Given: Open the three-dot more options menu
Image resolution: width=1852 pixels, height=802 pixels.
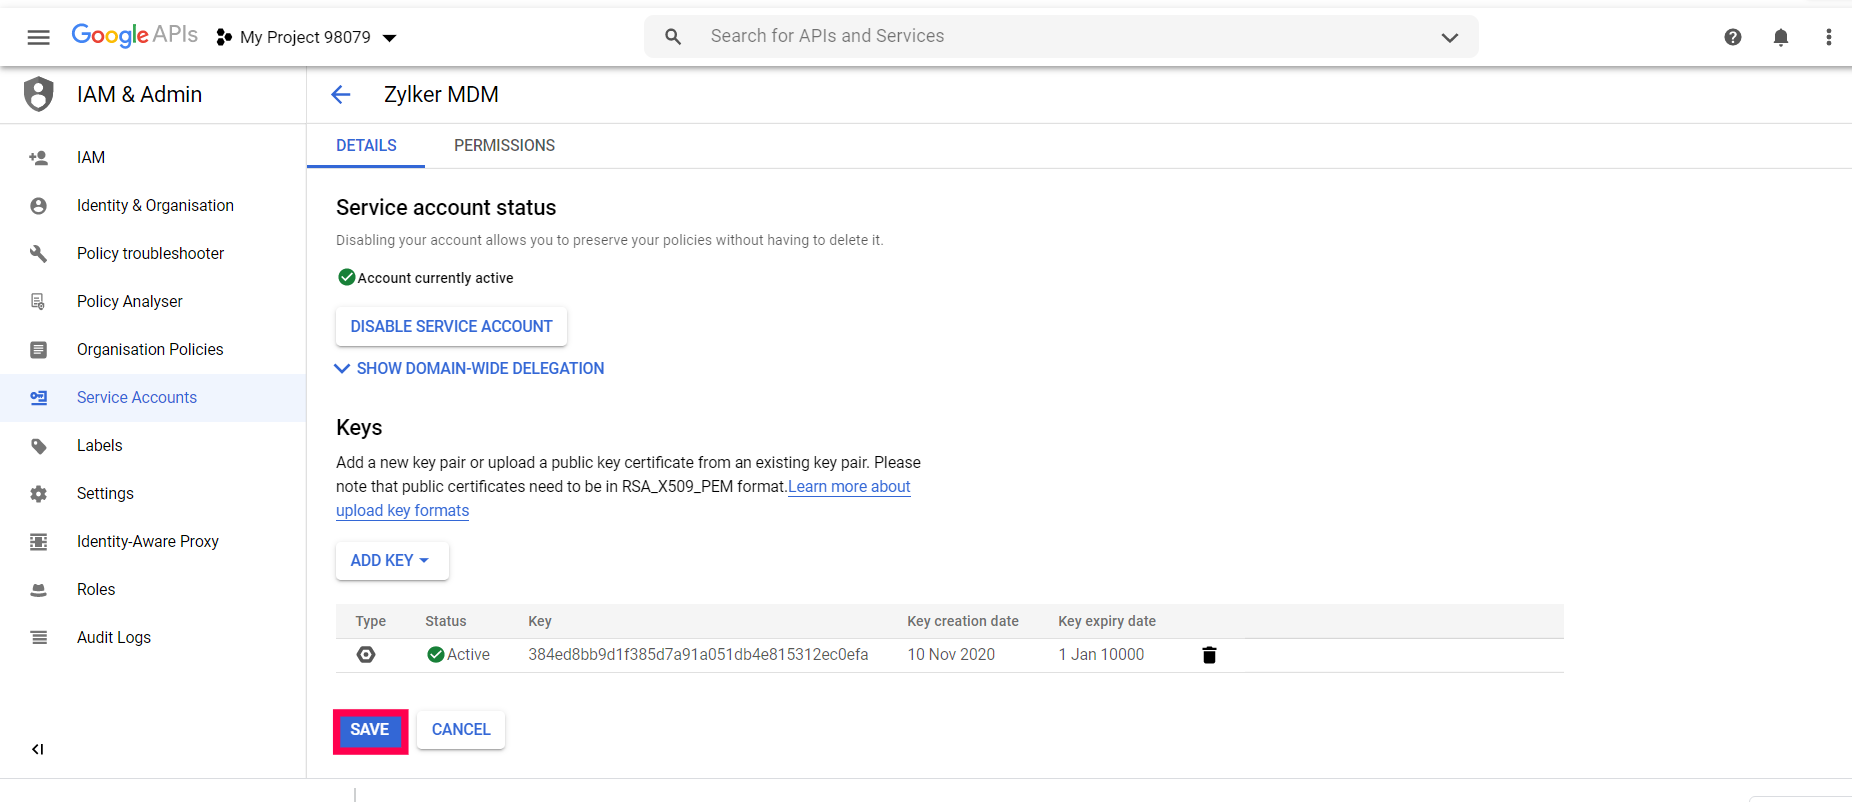Looking at the screenshot, I should pyautogui.click(x=1828, y=37).
